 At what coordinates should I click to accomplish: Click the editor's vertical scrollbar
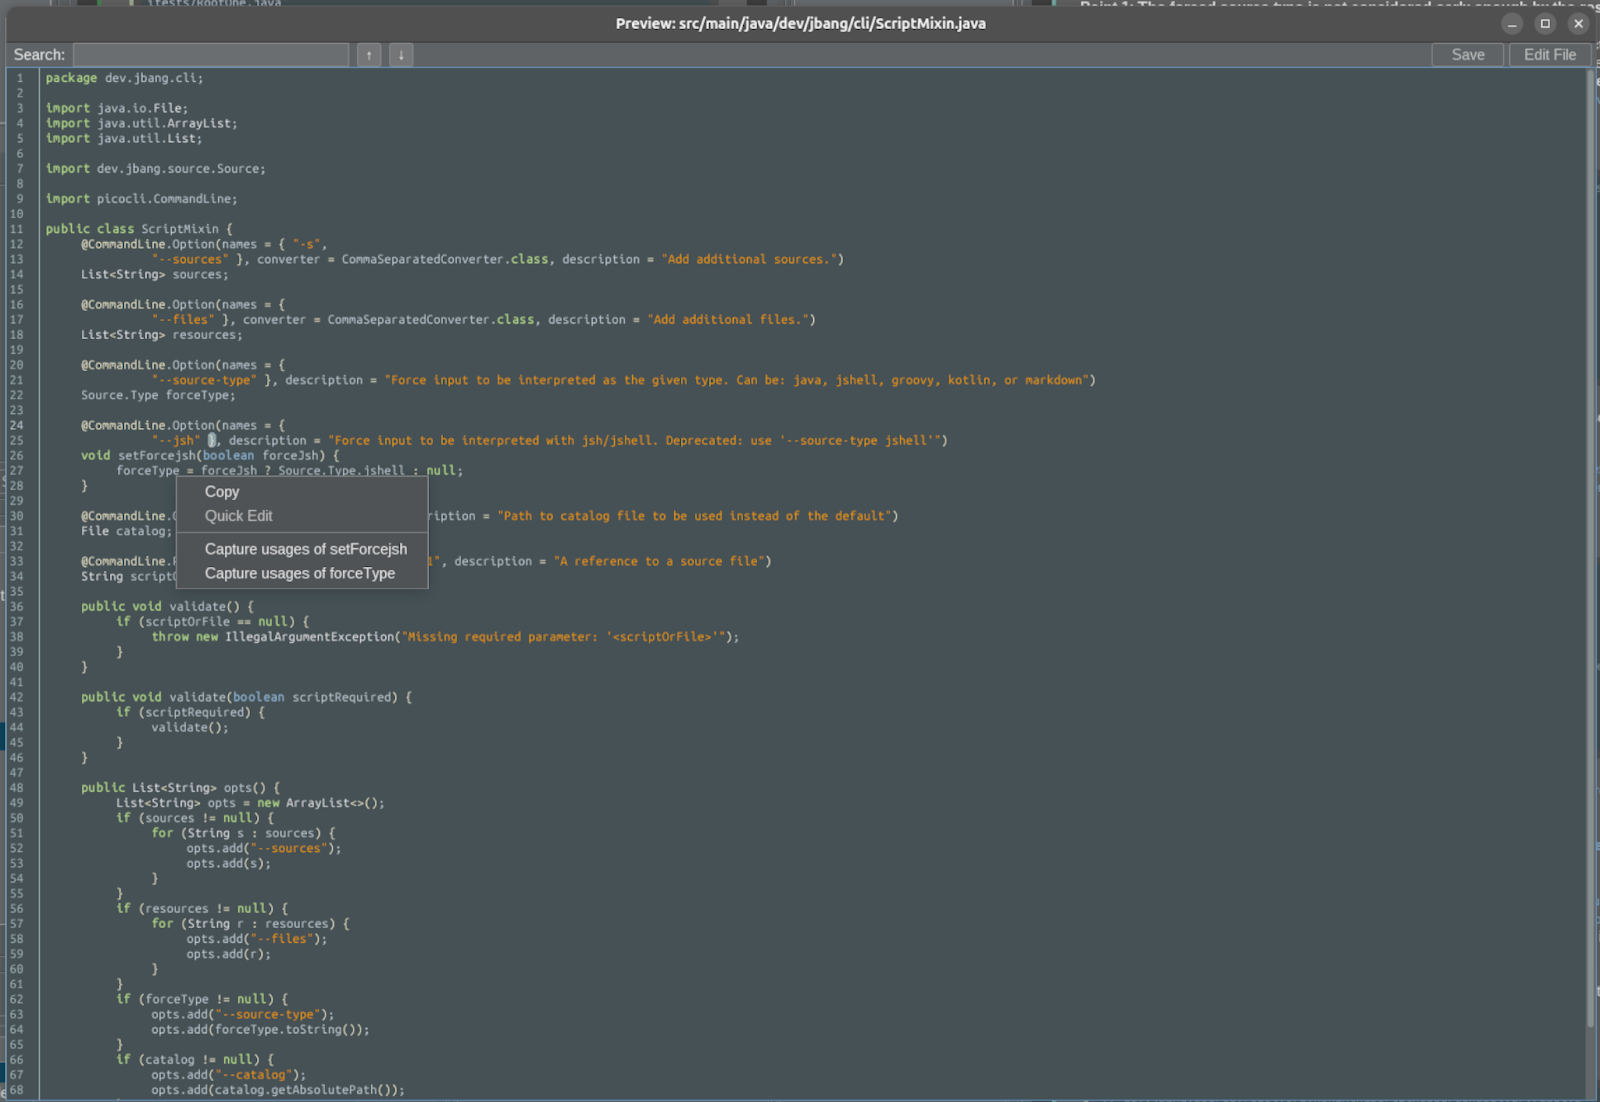pos(1590,550)
